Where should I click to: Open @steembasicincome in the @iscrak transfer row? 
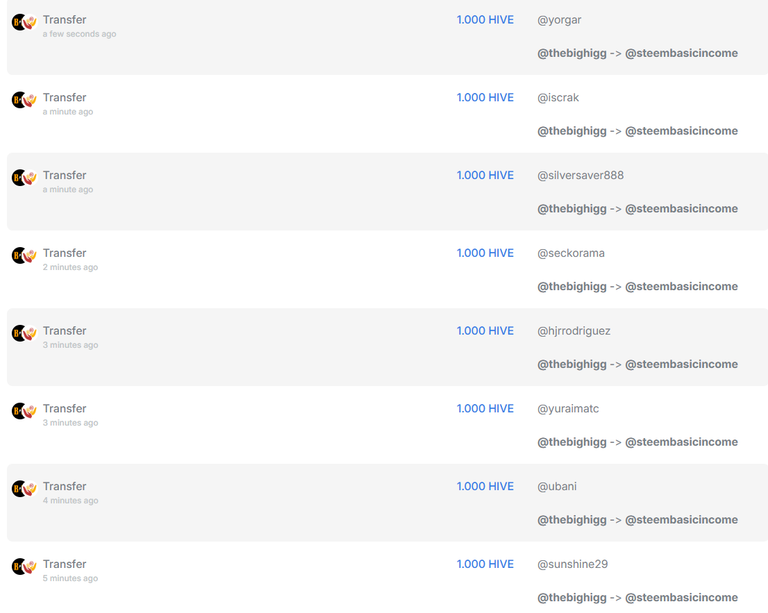tap(681, 131)
